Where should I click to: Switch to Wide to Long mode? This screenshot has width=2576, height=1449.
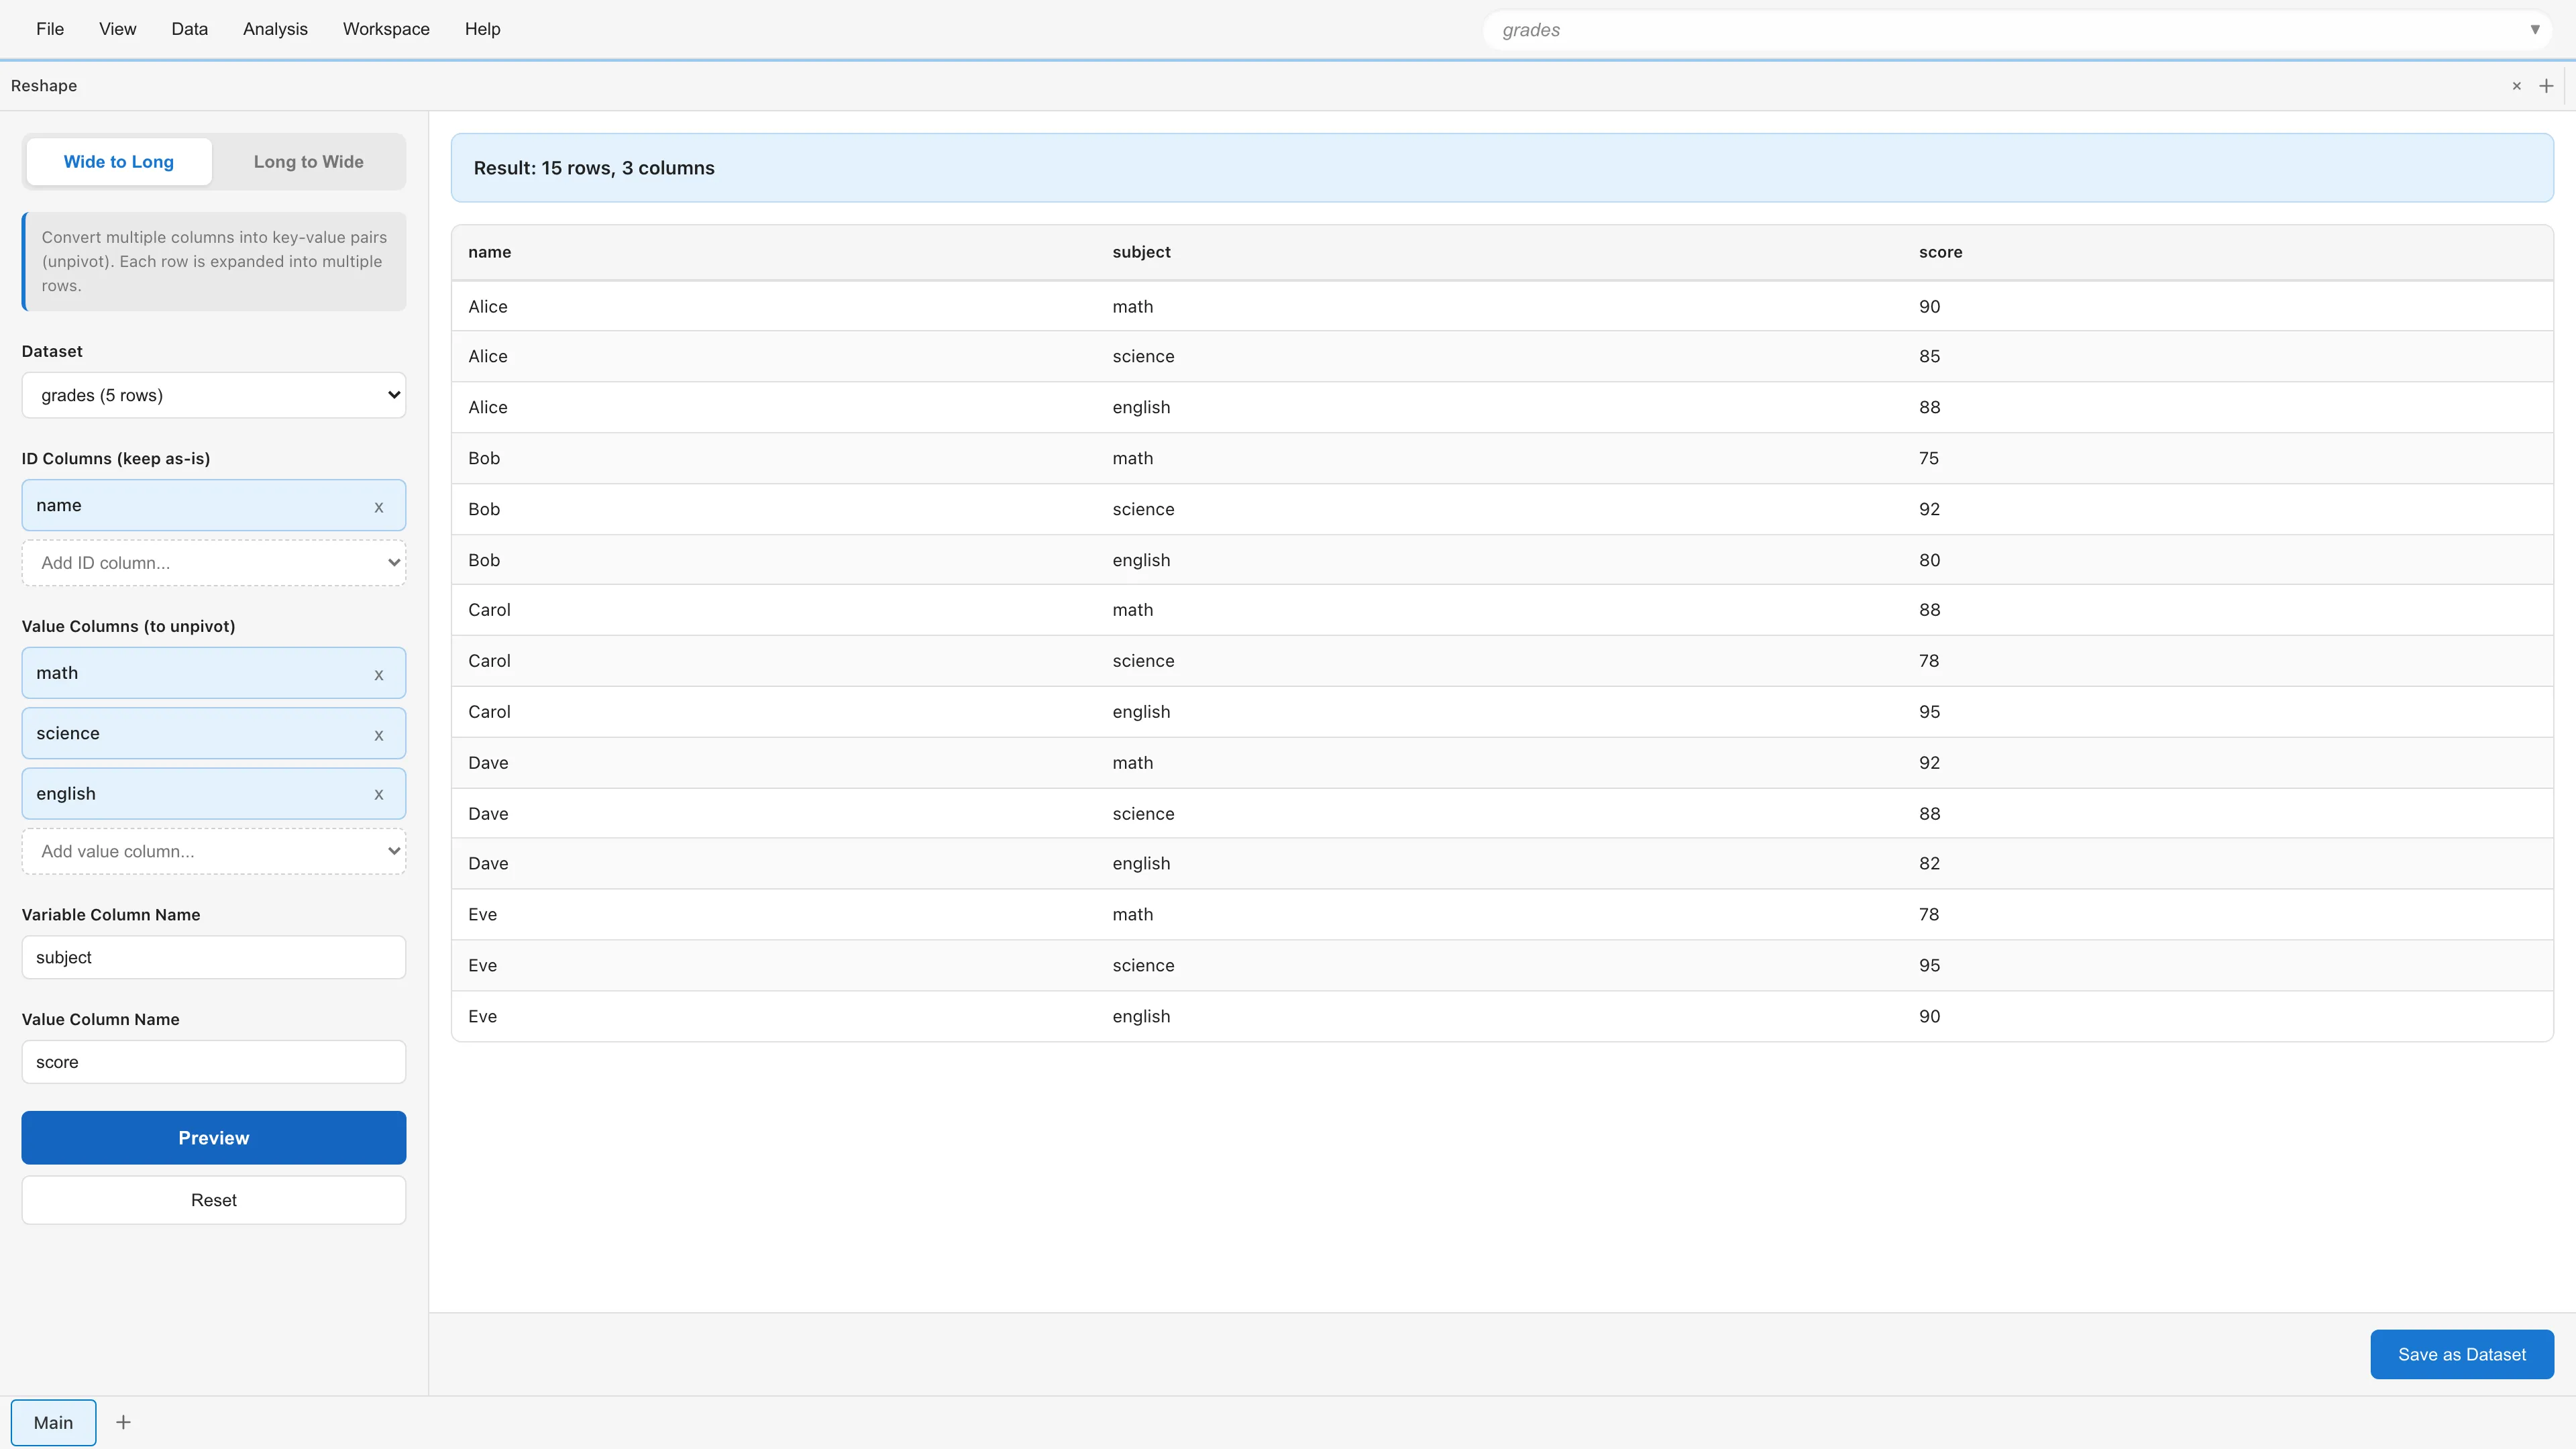coord(119,162)
